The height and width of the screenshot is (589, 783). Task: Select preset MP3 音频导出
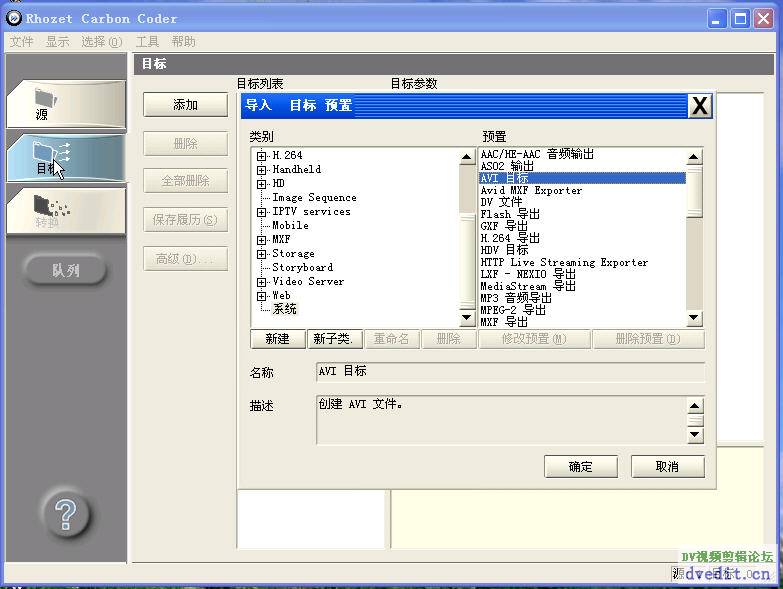516,298
